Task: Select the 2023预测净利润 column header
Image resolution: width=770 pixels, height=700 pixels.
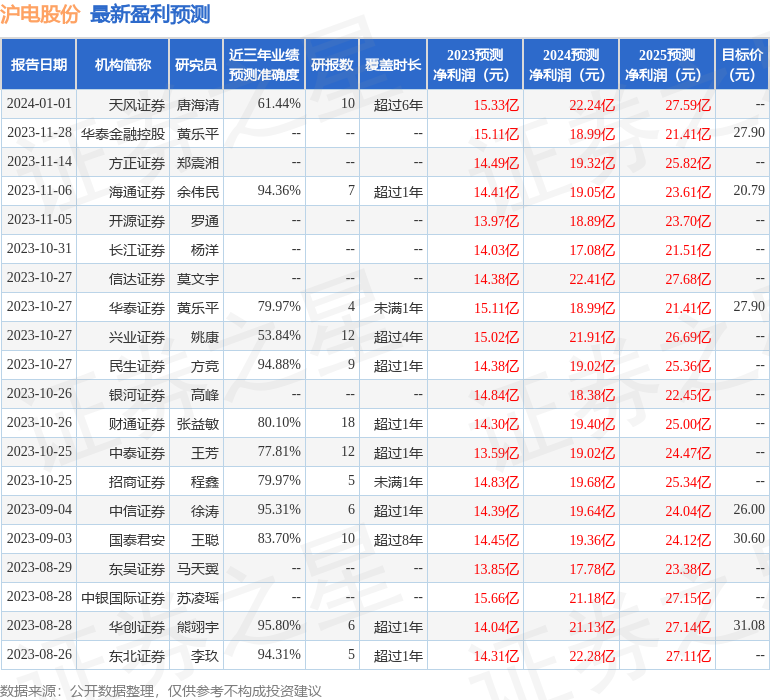Action: click(x=475, y=65)
